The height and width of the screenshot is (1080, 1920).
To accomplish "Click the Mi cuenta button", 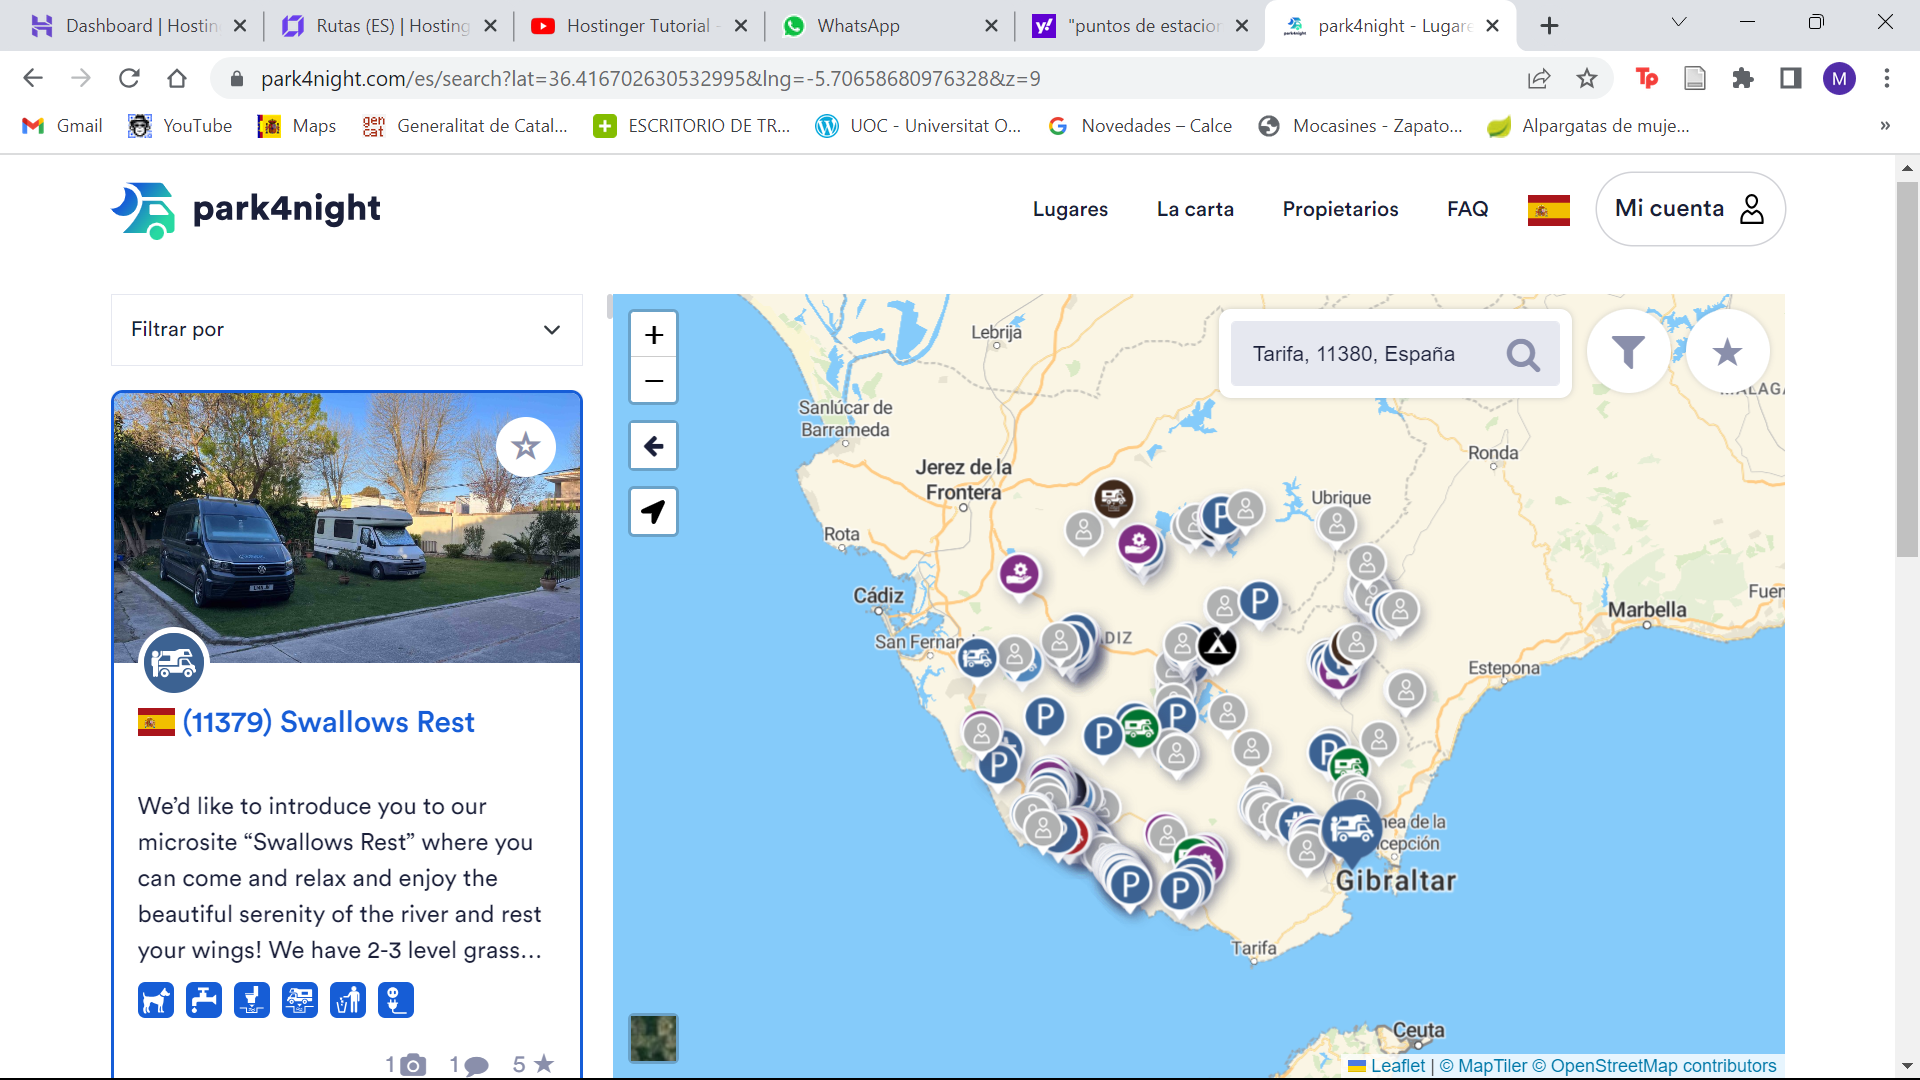I will click(x=1690, y=209).
